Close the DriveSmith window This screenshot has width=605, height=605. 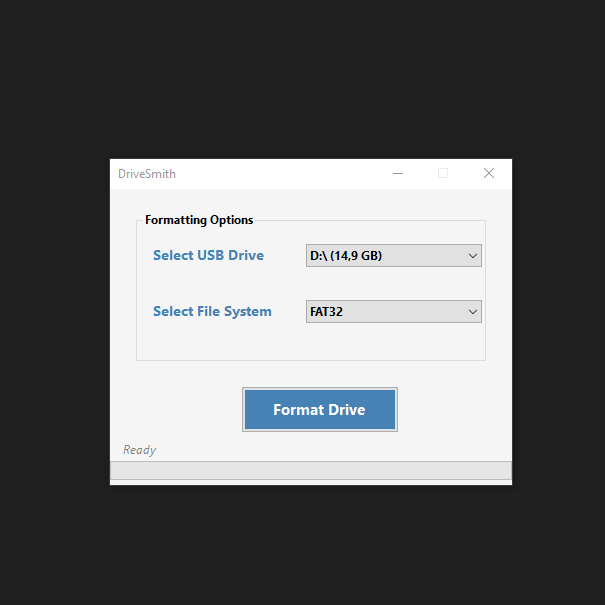pos(489,174)
